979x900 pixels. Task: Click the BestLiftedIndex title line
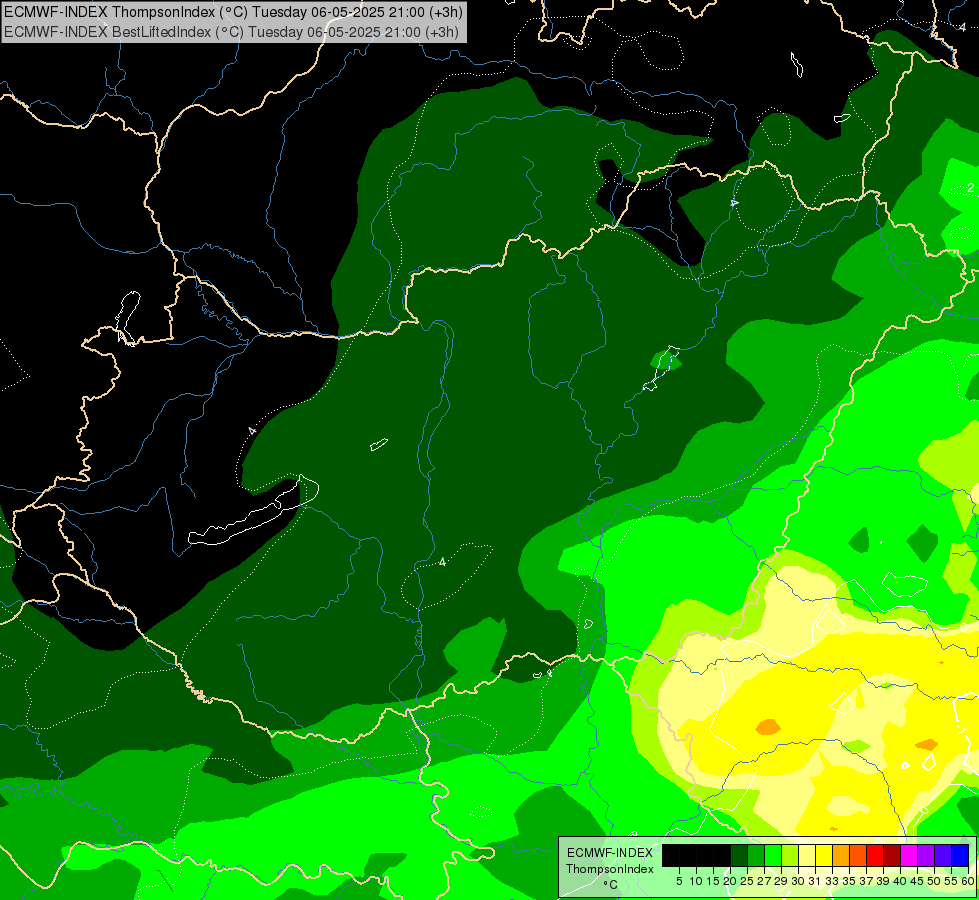click(x=231, y=32)
